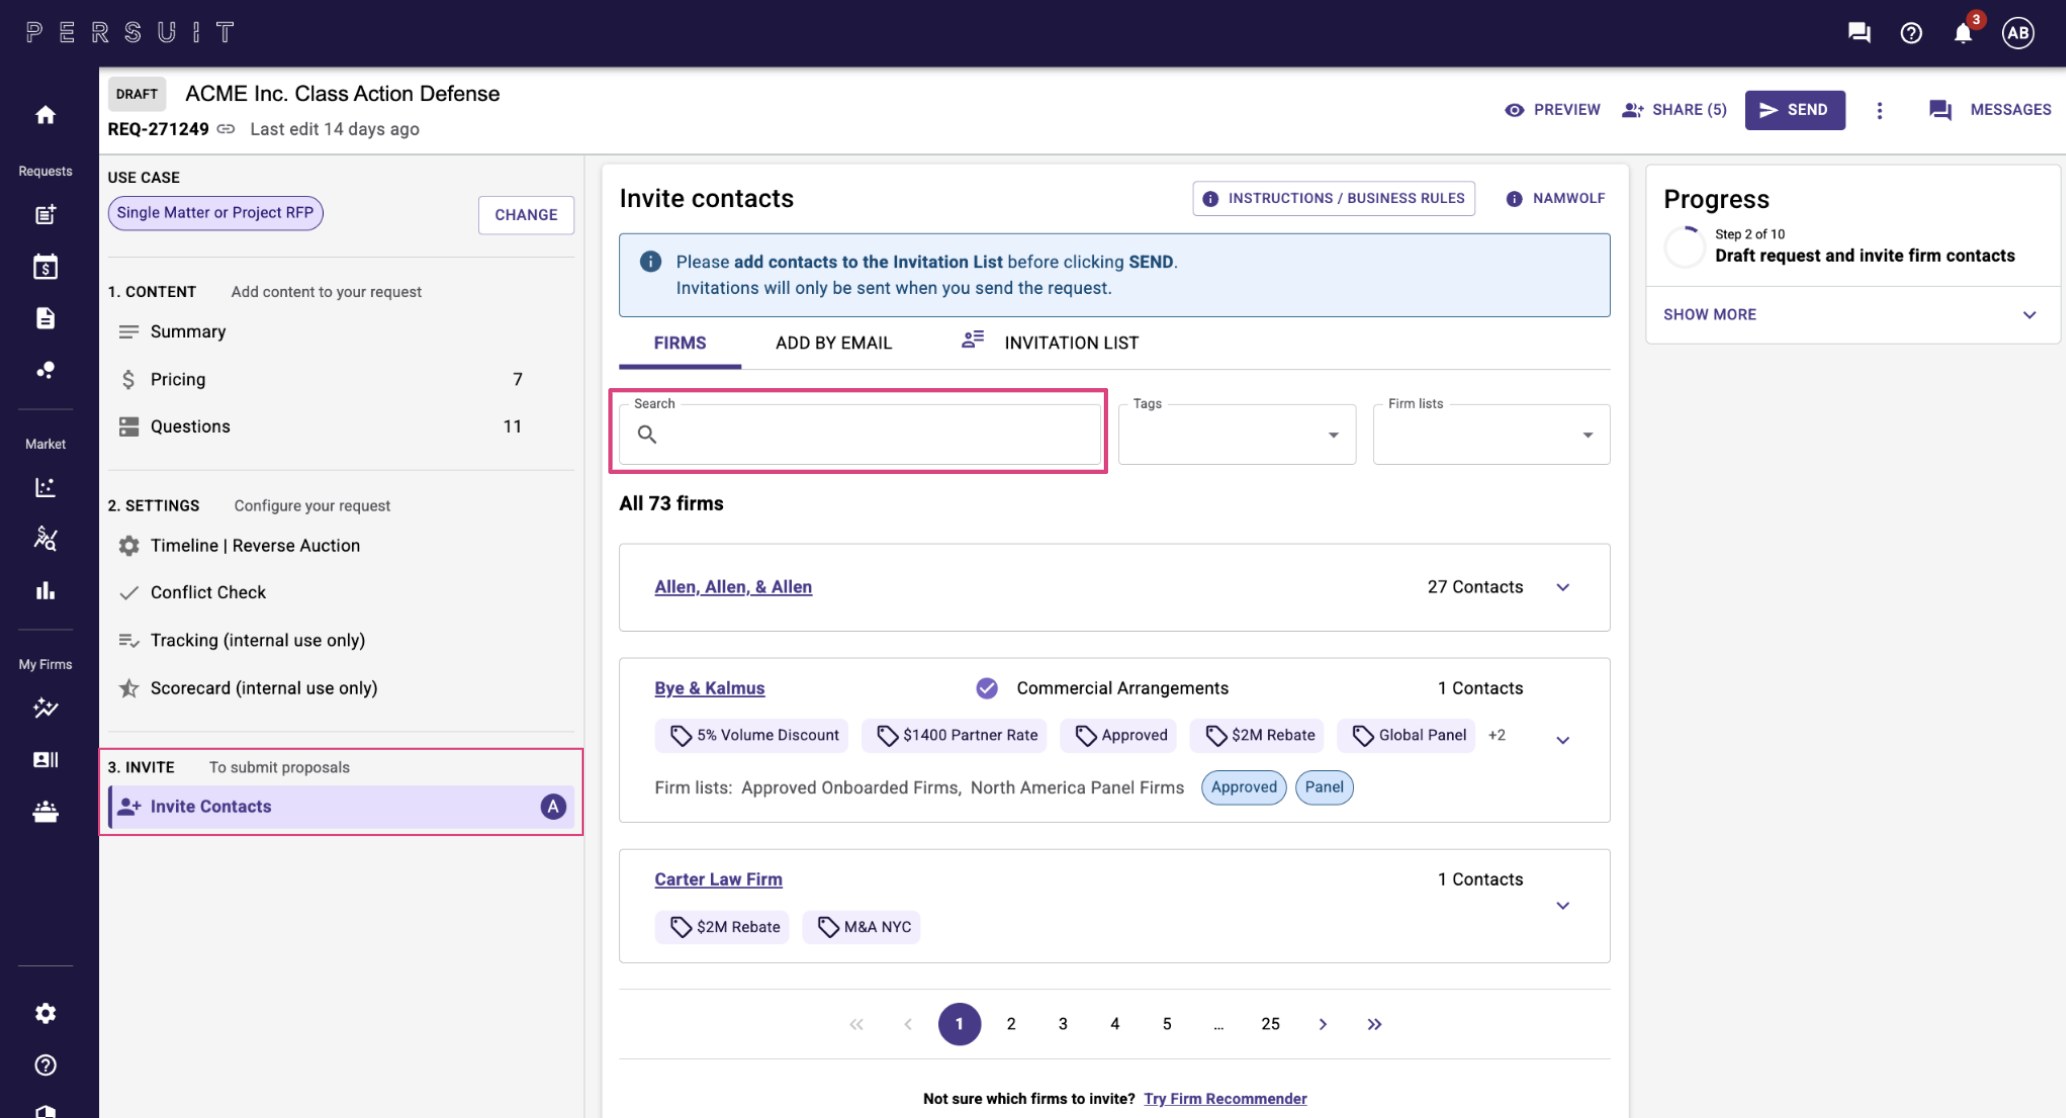Expand Allen, Allen, & Allen contacts
This screenshot has height=1118, width=2066.
(1562, 587)
